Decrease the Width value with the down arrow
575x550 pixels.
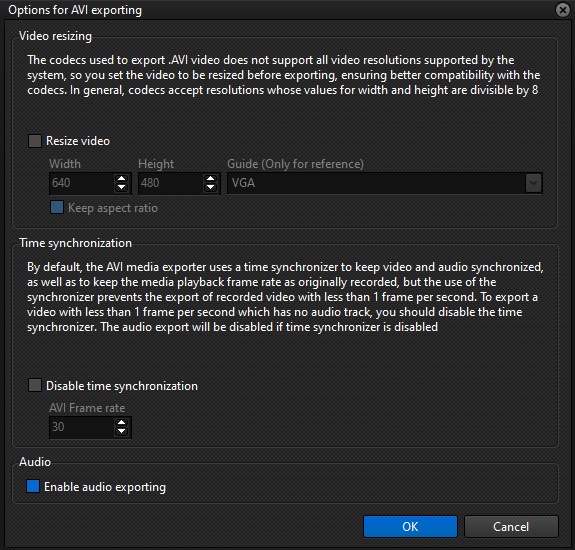[121, 187]
